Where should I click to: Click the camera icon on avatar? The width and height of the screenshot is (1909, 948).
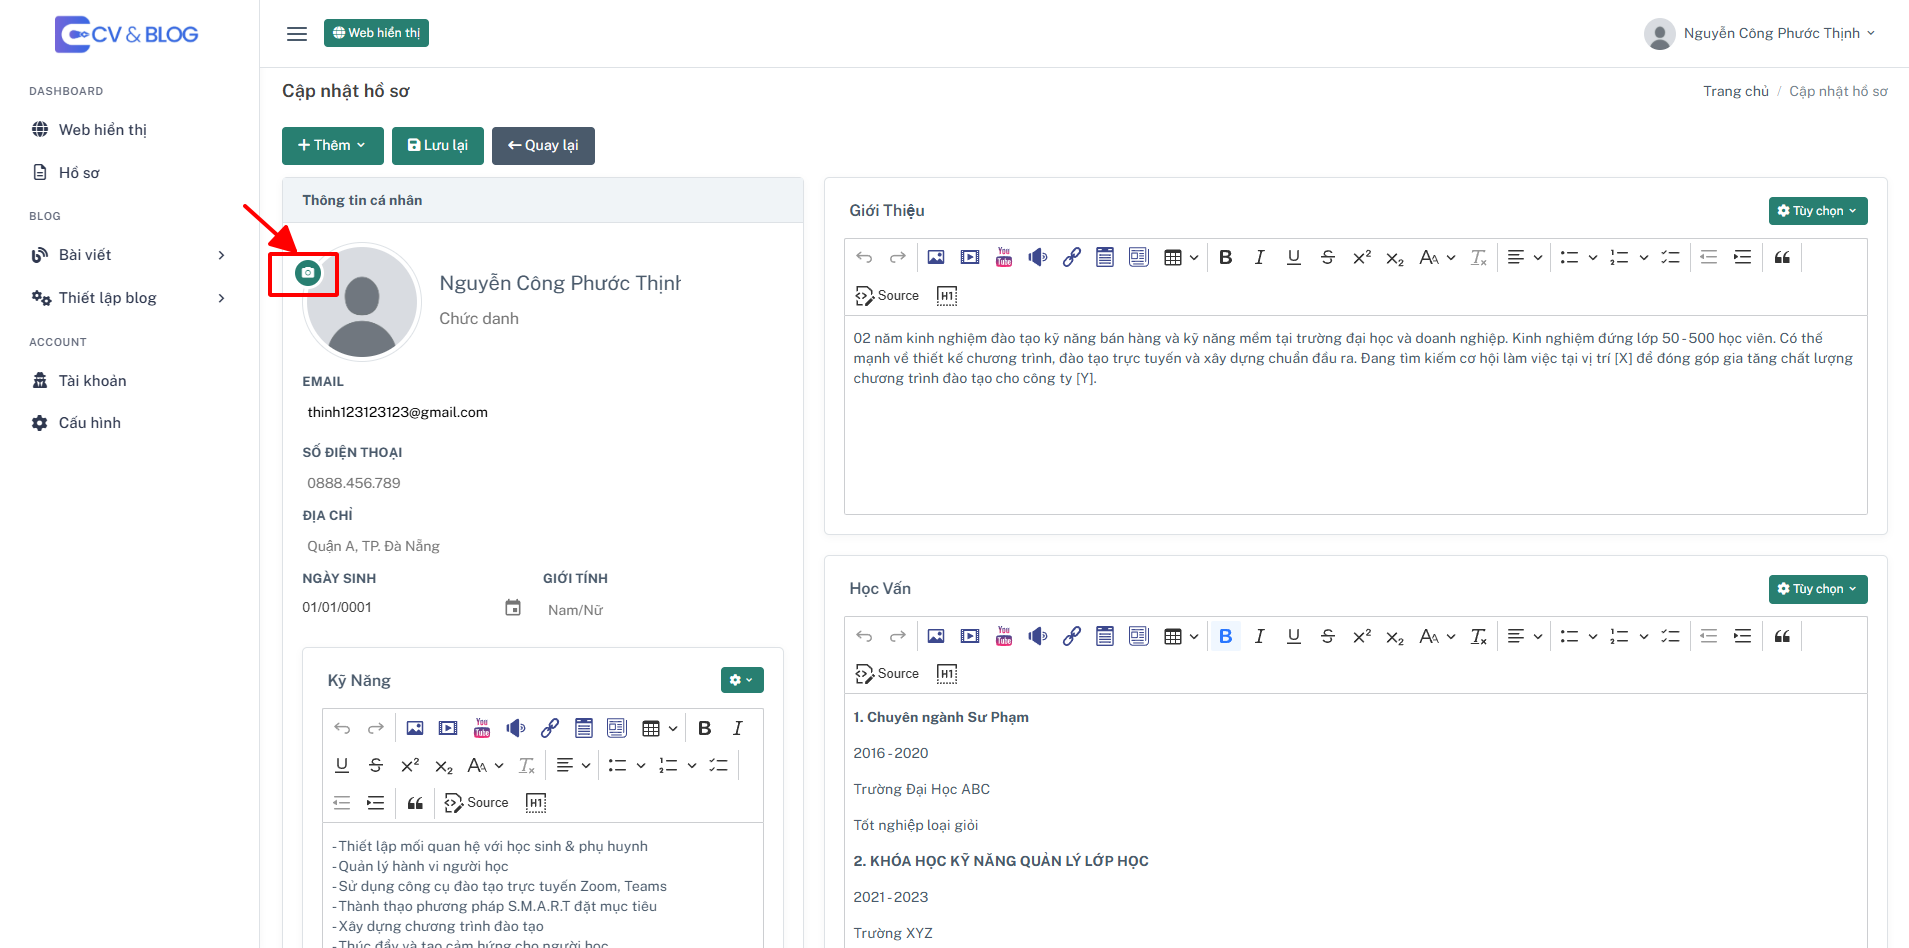[308, 272]
